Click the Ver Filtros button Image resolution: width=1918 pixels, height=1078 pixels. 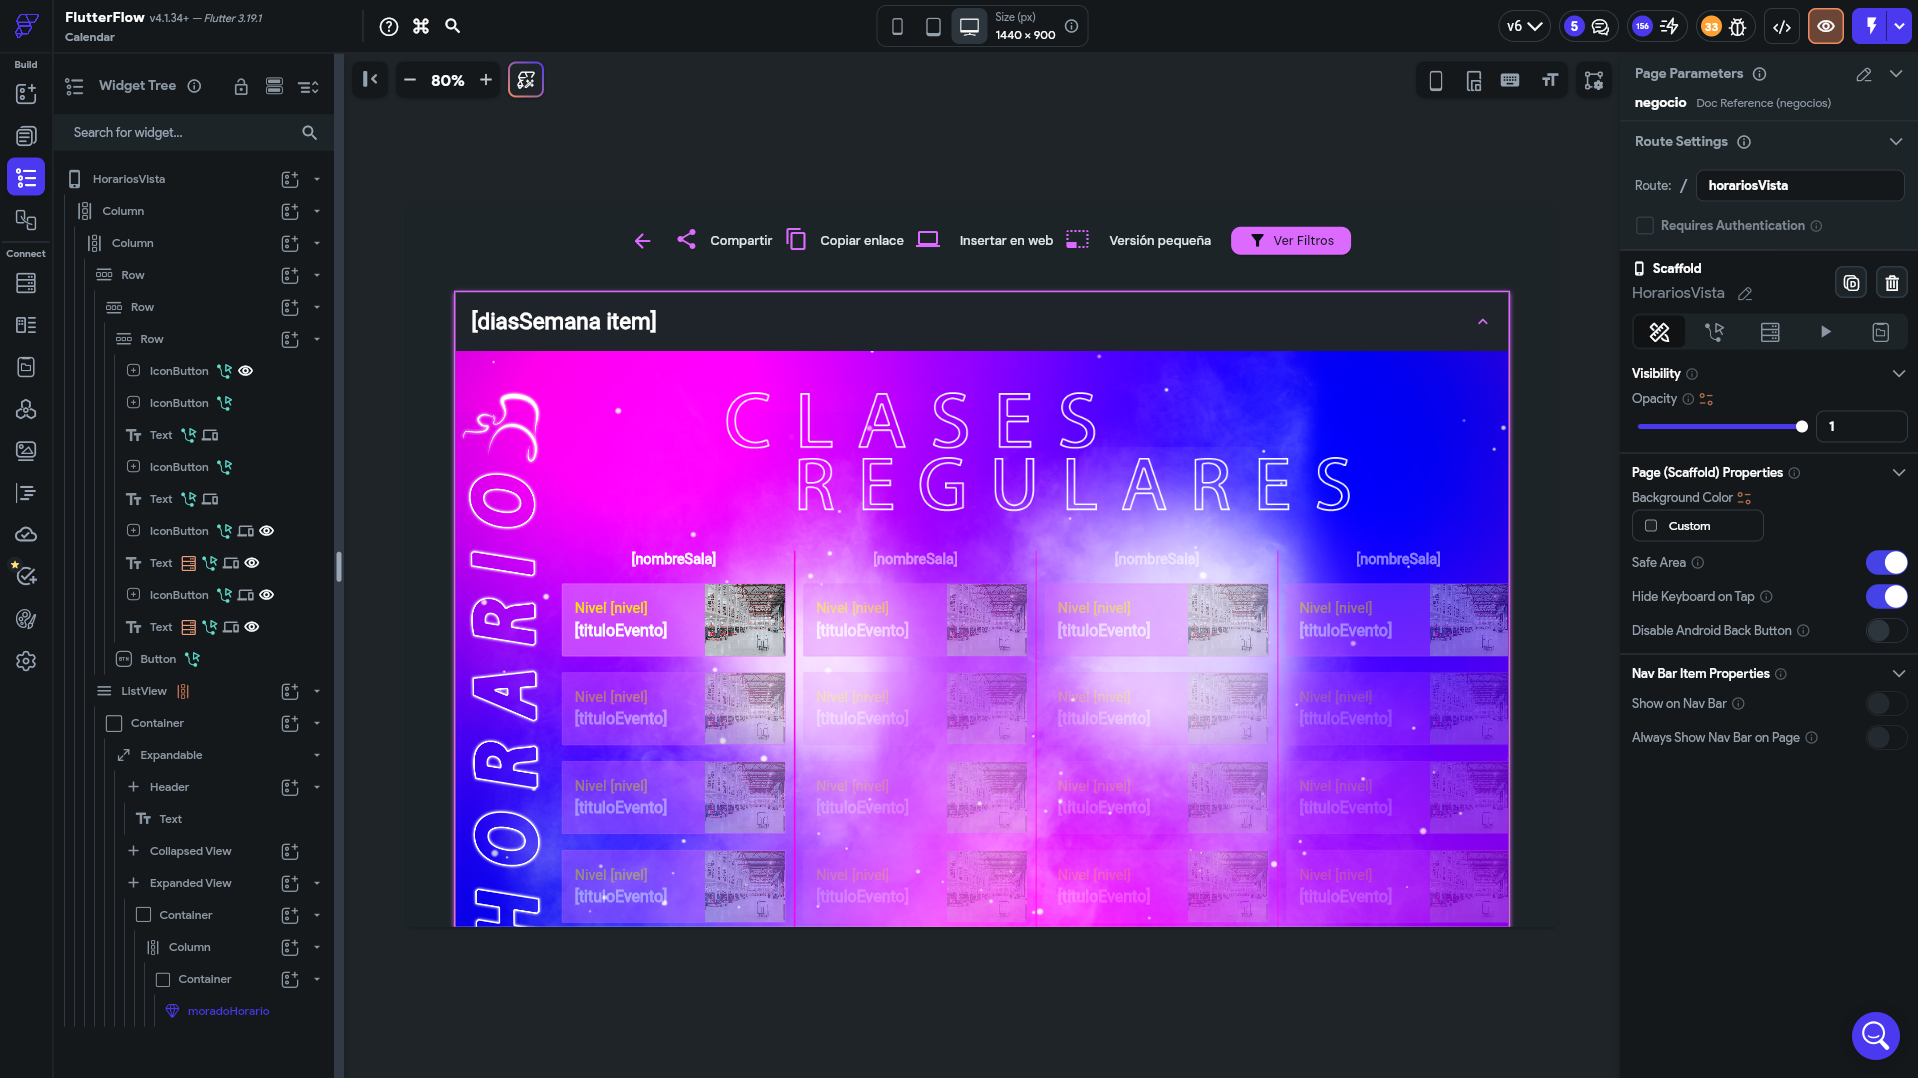1290,240
